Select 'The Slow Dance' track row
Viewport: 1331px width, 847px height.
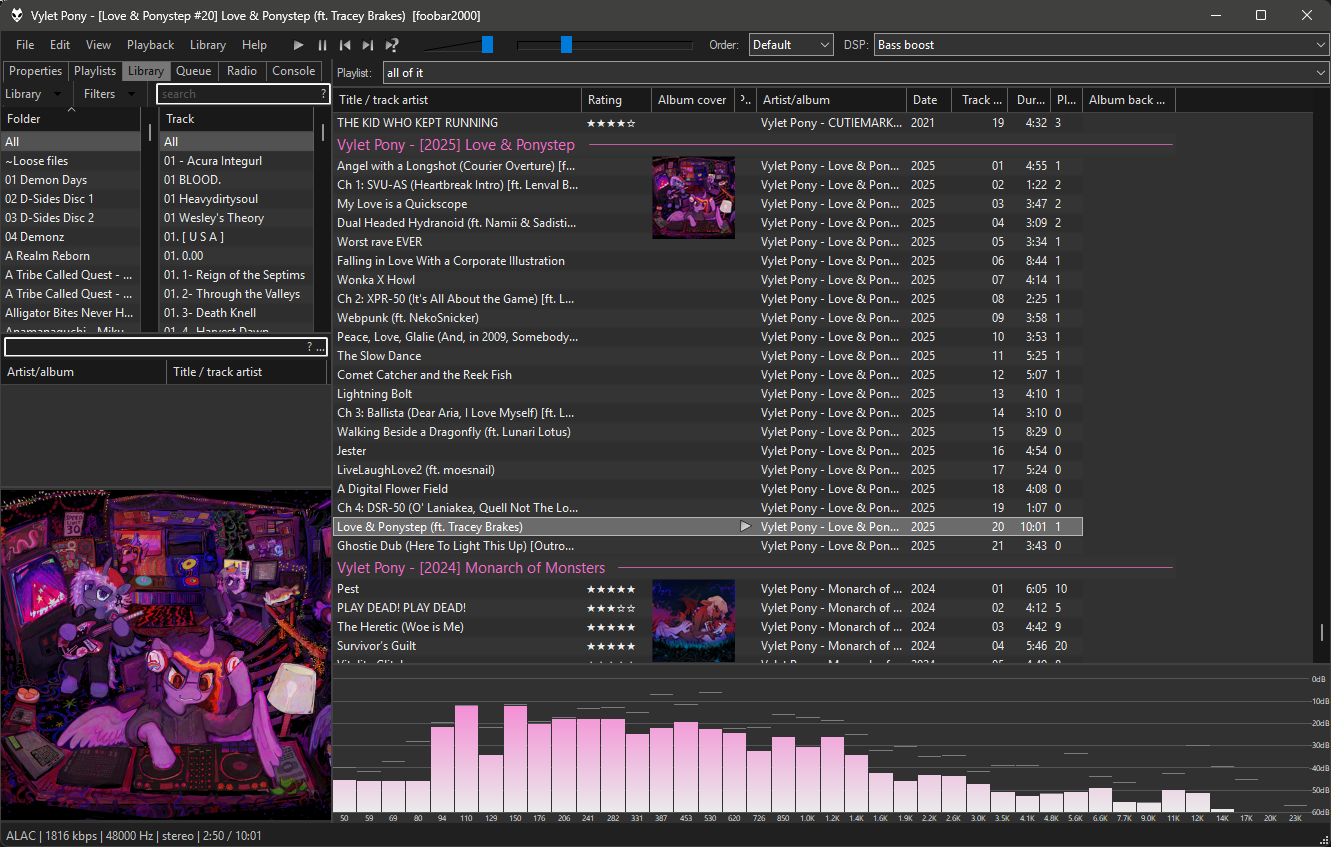[708, 356]
